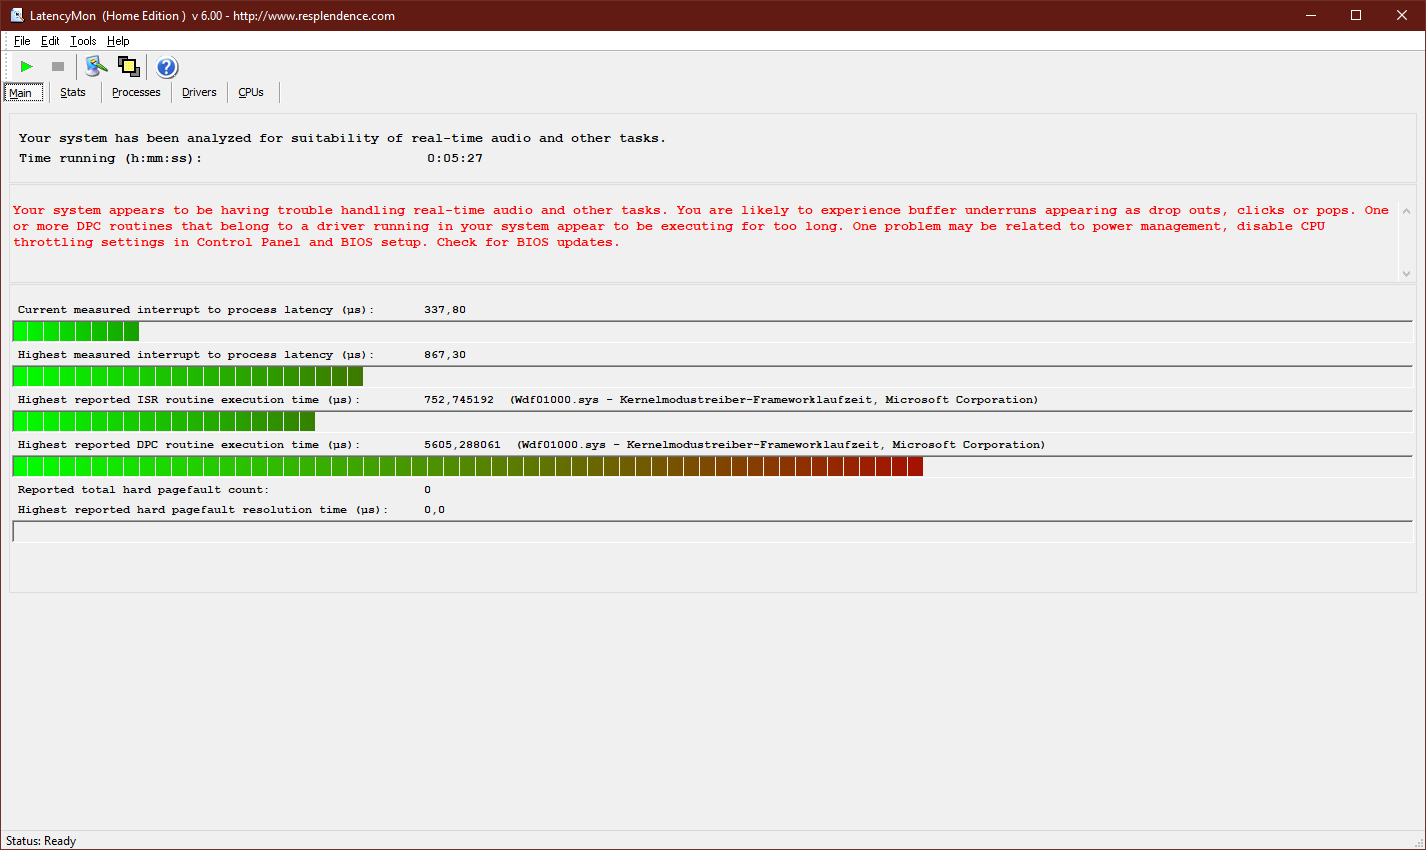Viewport: 1426px width, 850px height.
Task: Click the warning box scroll up arrow
Action: [x=1406, y=211]
